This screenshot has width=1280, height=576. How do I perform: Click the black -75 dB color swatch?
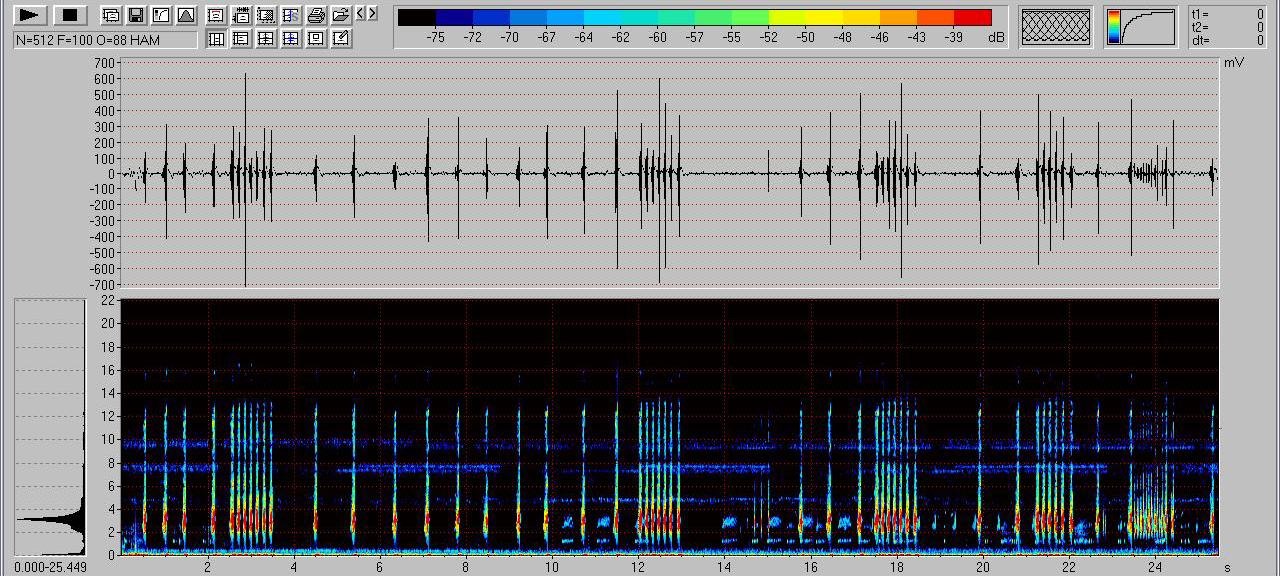click(416, 17)
